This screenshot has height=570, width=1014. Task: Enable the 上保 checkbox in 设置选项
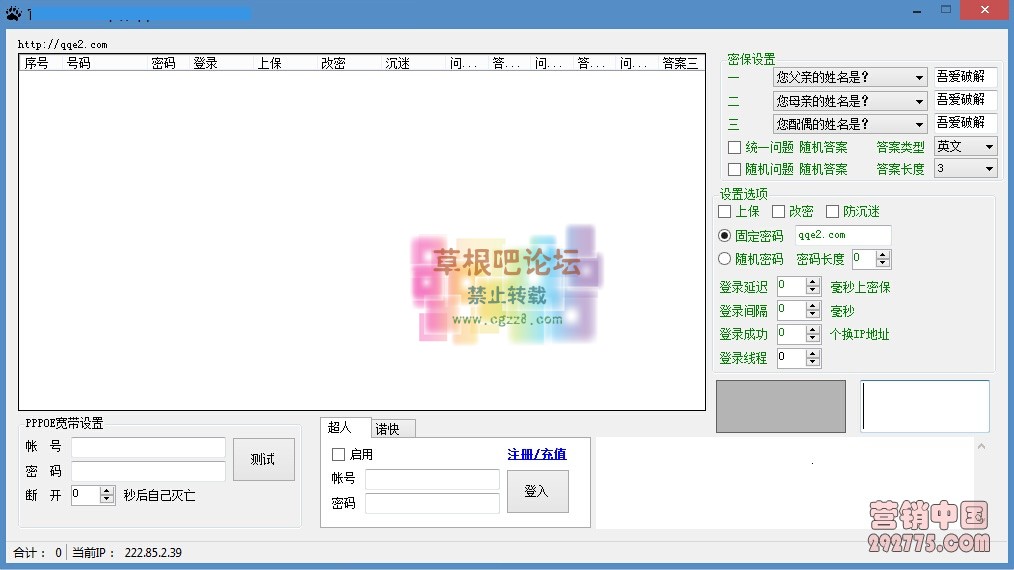[x=725, y=212]
